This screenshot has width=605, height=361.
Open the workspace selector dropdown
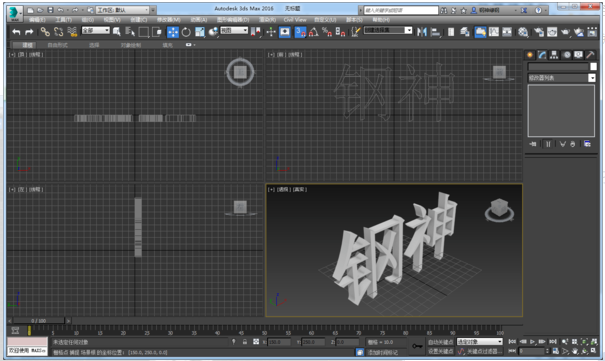click(x=122, y=10)
